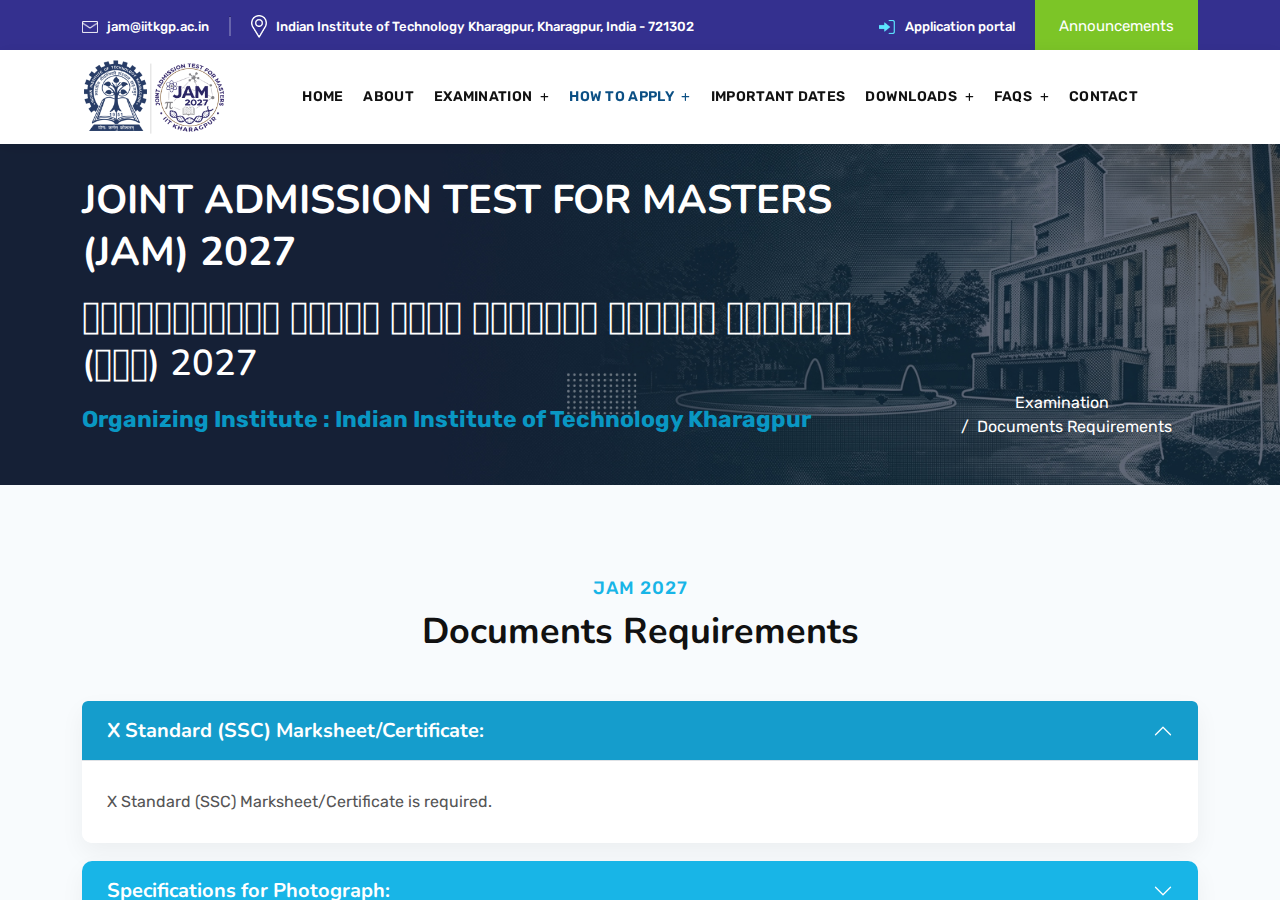Click the FAQs menu label
1280x900 pixels.
[x=1013, y=96]
